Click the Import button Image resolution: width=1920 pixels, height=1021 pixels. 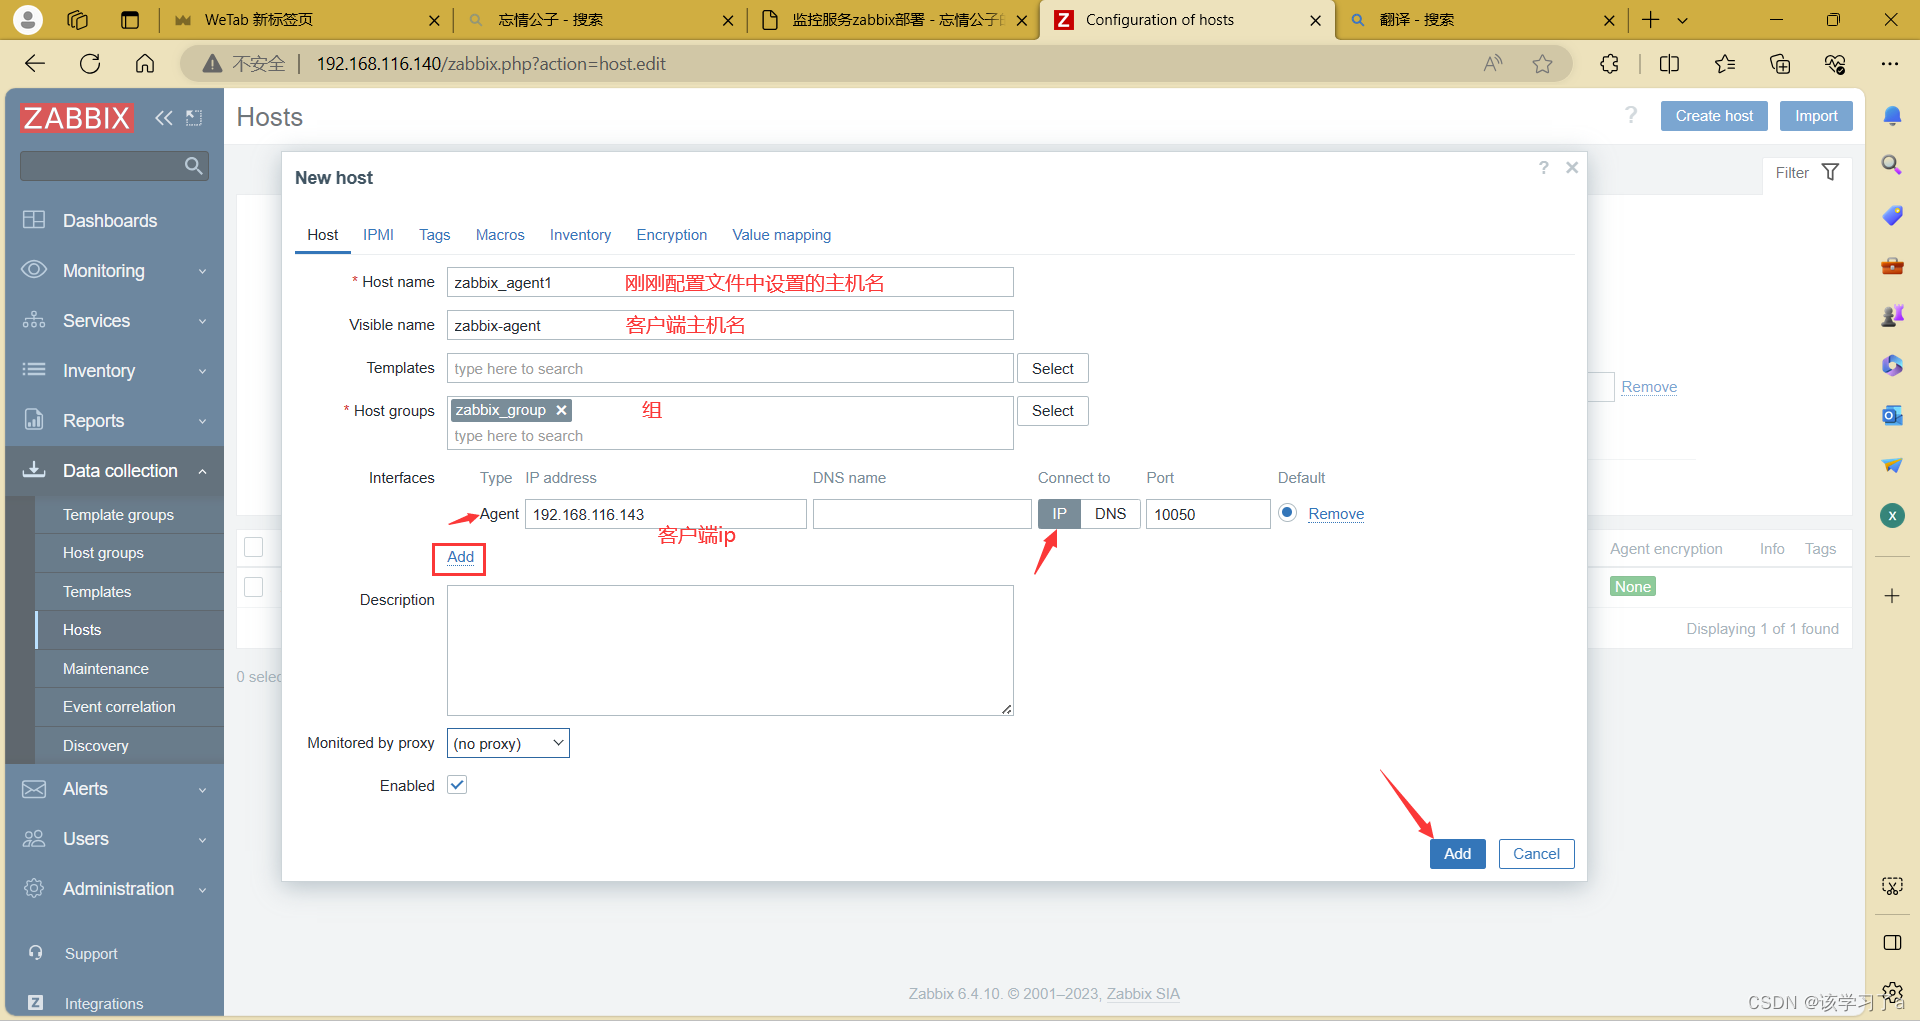(1816, 116)
